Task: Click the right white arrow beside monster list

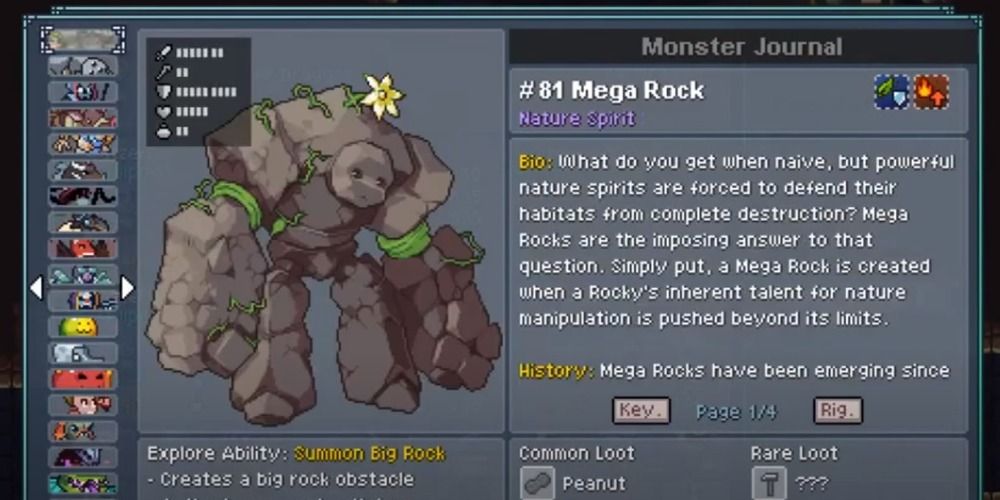Action: pos(128,288)
